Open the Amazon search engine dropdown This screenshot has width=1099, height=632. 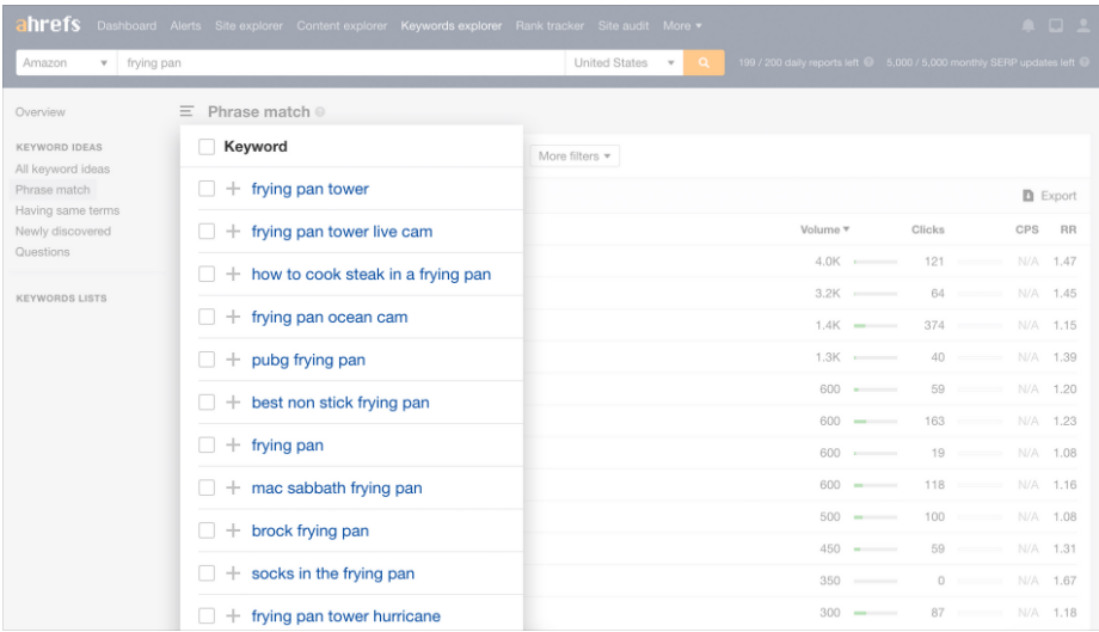(66, 62)
